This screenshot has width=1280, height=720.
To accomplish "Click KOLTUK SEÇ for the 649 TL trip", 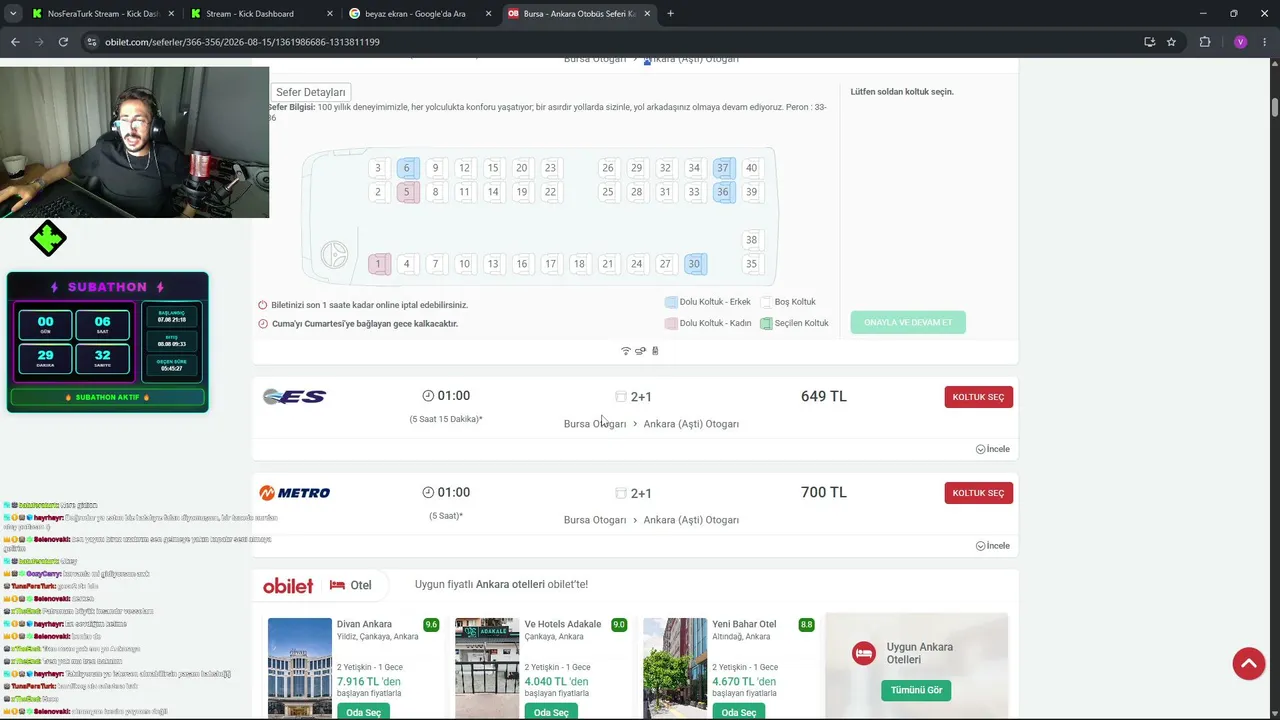I will pyautogui.click(x=978, y=397).
